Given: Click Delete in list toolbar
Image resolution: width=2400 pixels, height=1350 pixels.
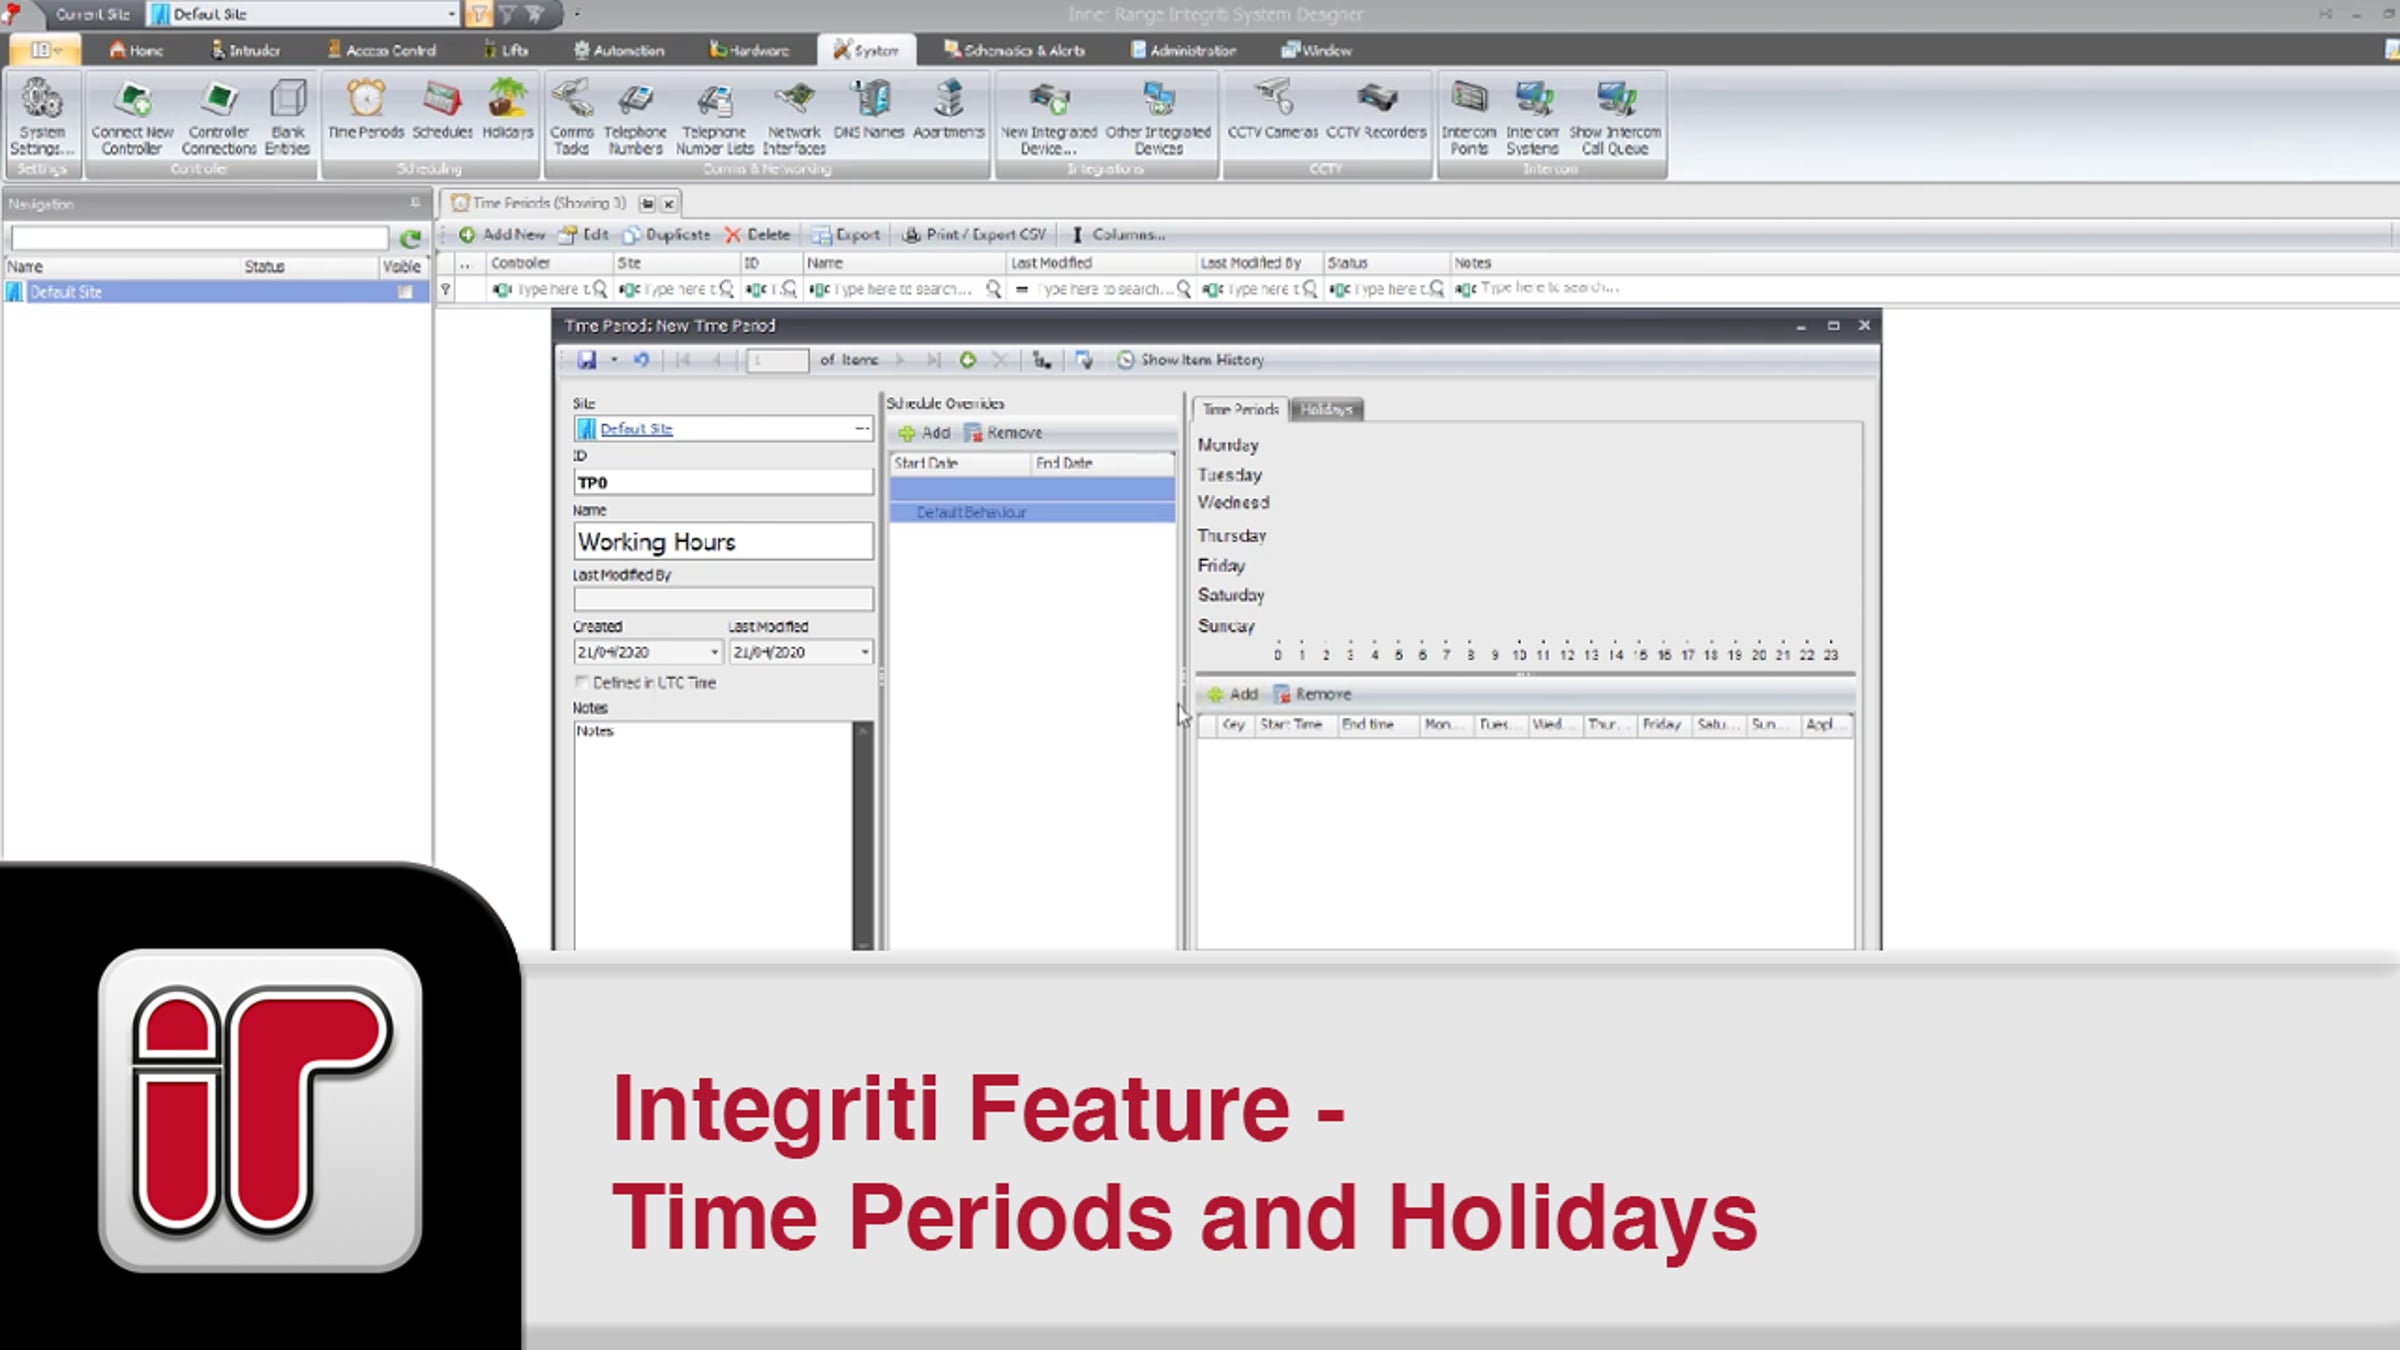Looking at the screenshot, I should tap(757, 234).
